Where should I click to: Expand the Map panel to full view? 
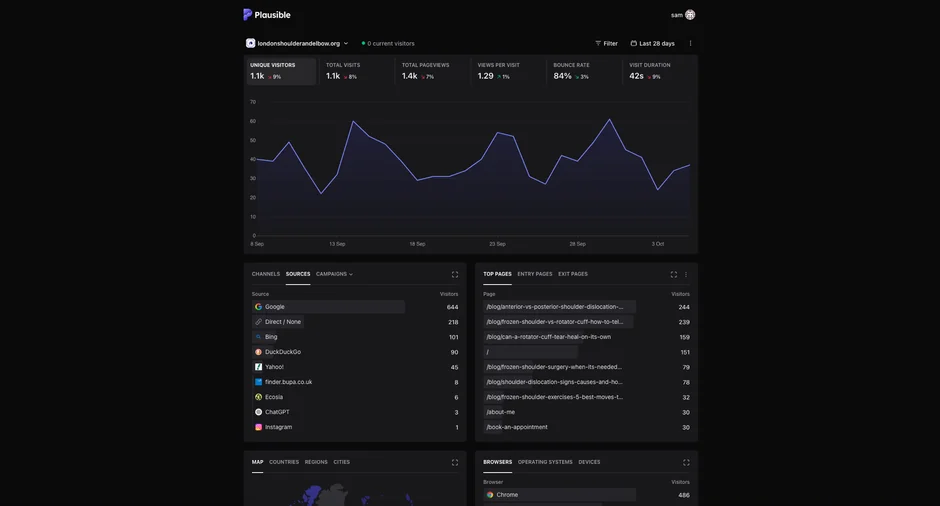tap(454, 462)
